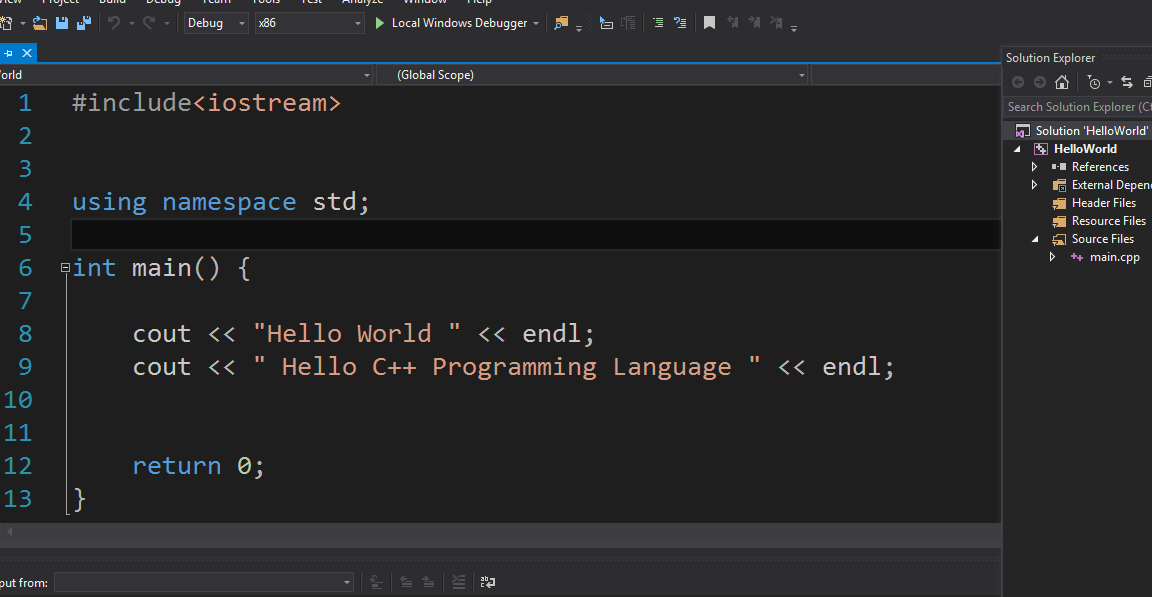Collapse the HelloWorld project node
This screenshot has width=1152, height=597.
coord(1017,148)
